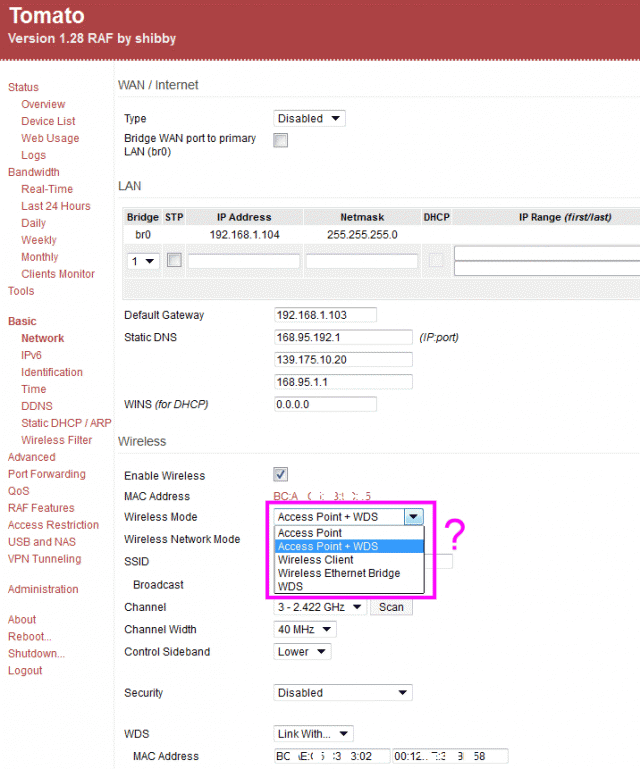Open the Clients Monitor page
Image resolution: width=640 pixels, height=770 pixels.
[58, 274]
